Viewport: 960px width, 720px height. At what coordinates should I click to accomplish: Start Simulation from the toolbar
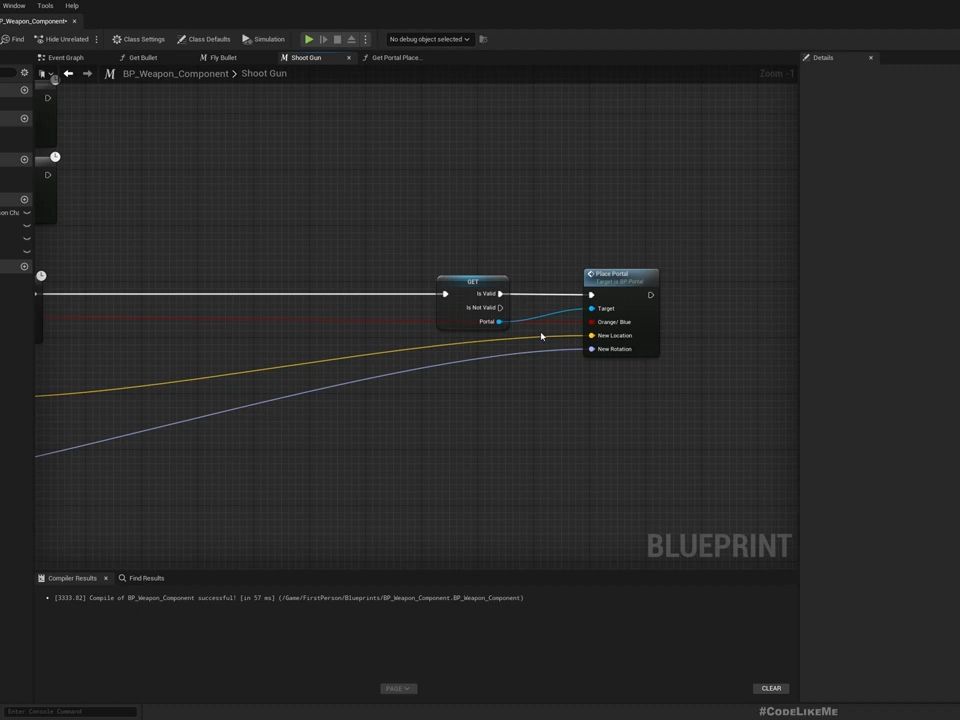[263, 39]
